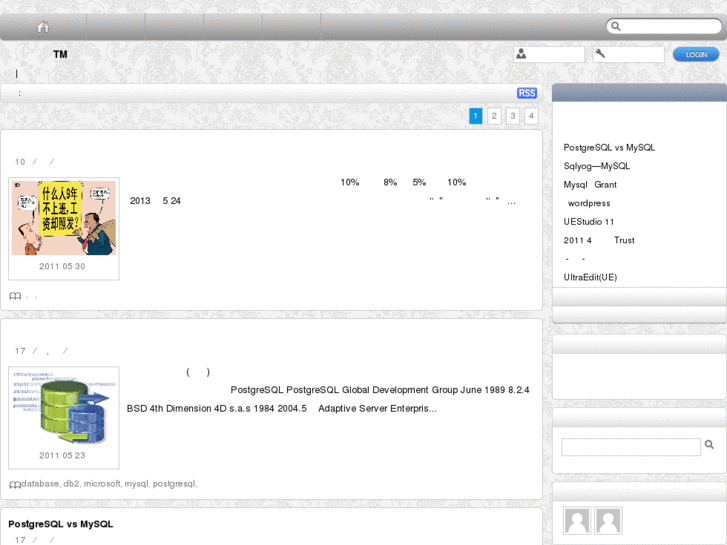Click the book icon under the first post
This screenshot has width=727, height=545.
pyautogui.click(x=15, y=296)
